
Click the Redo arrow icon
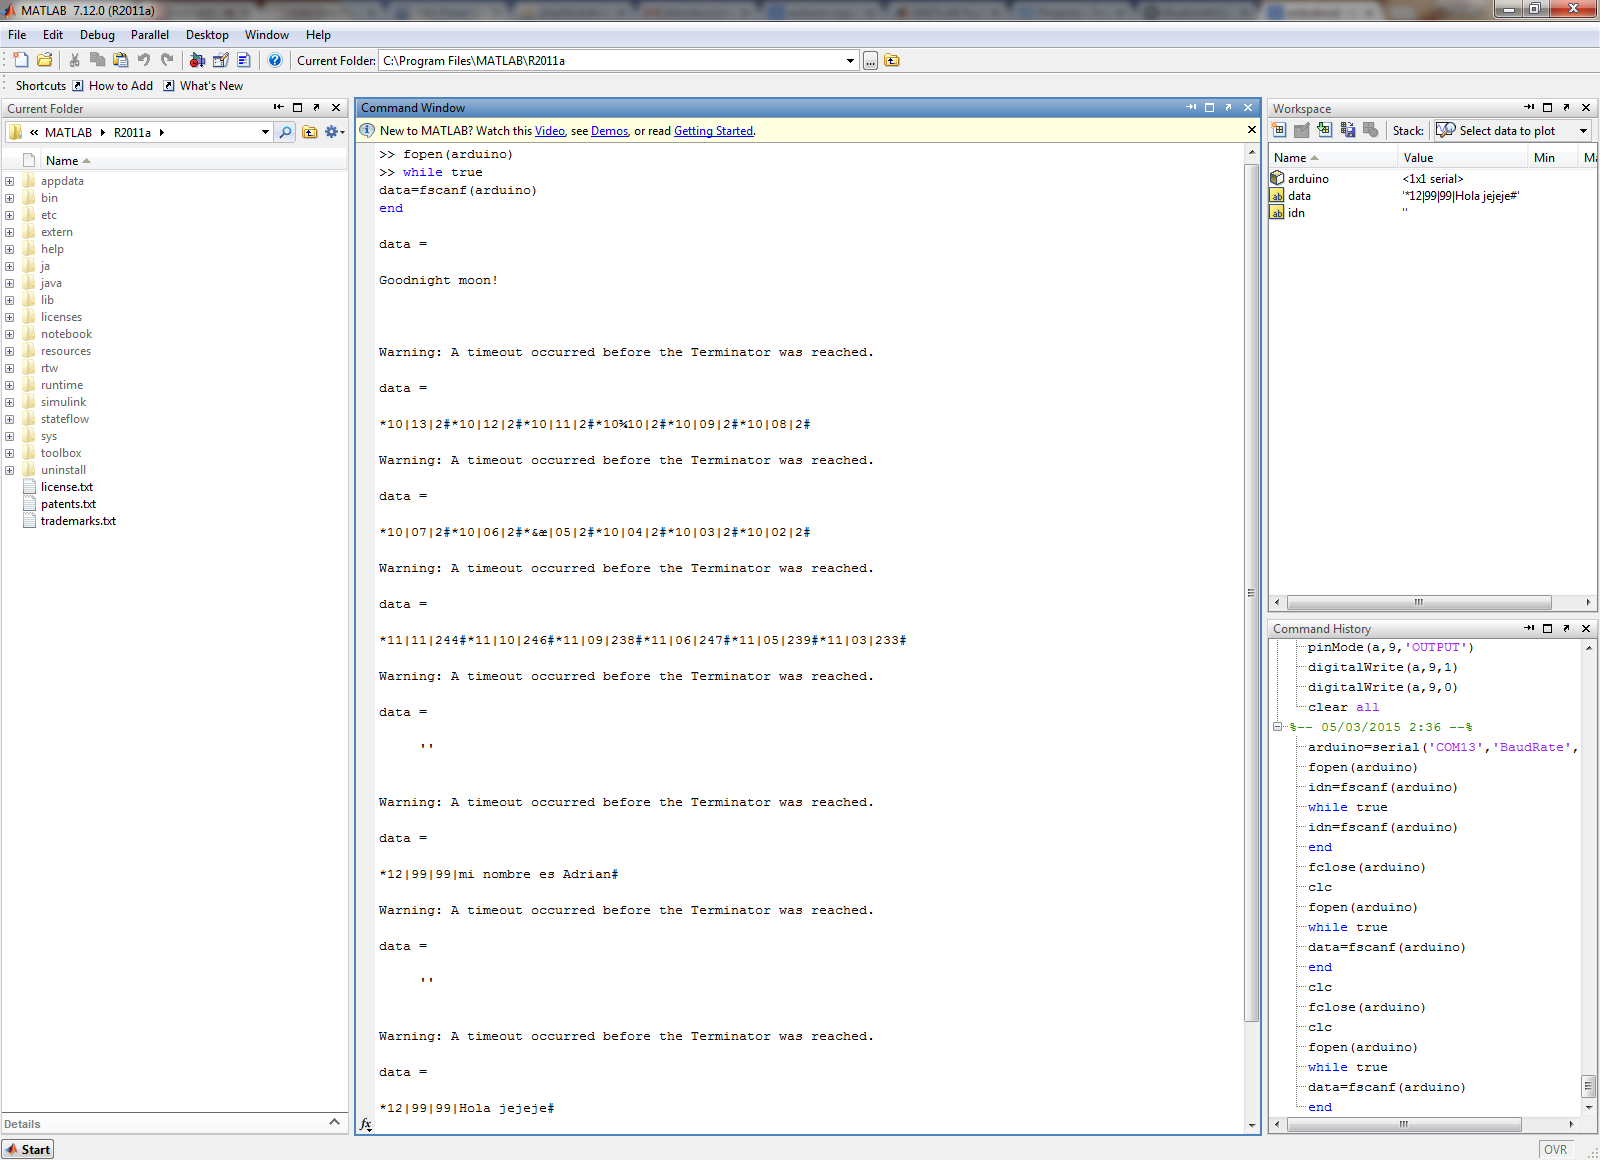[x=167, y=60]
